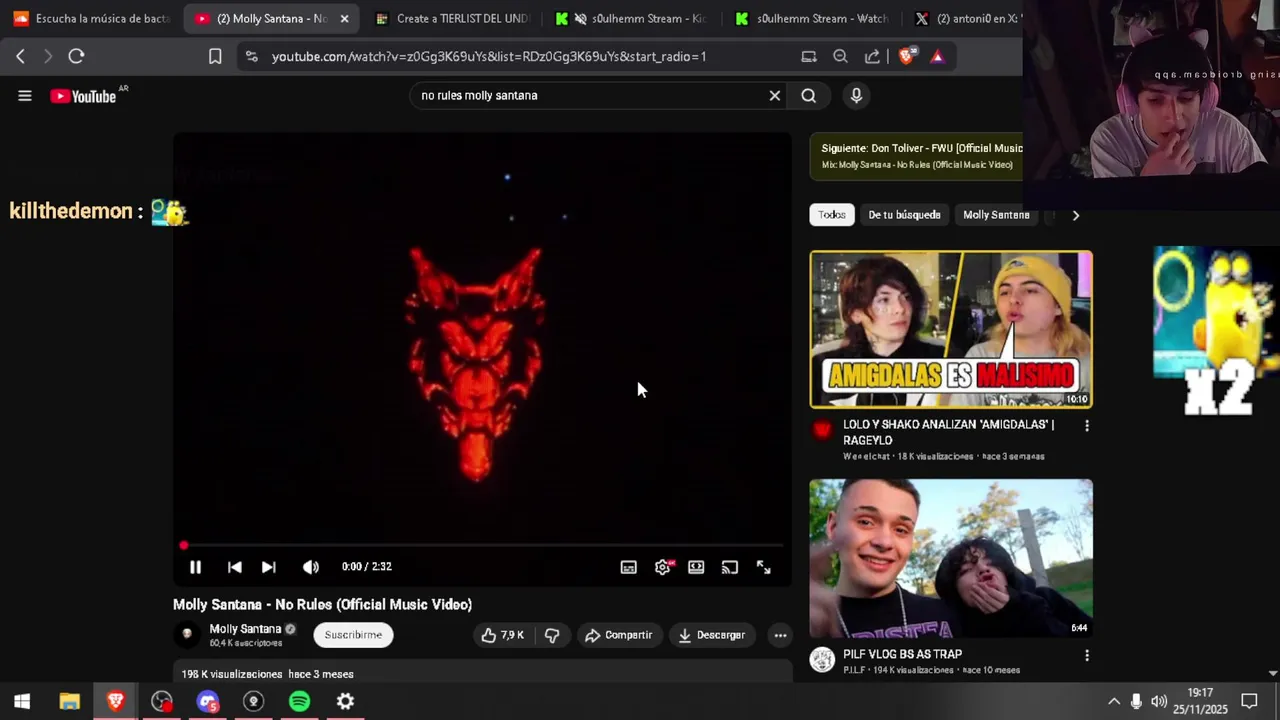Pause the video with the pause button

[195, 567]
